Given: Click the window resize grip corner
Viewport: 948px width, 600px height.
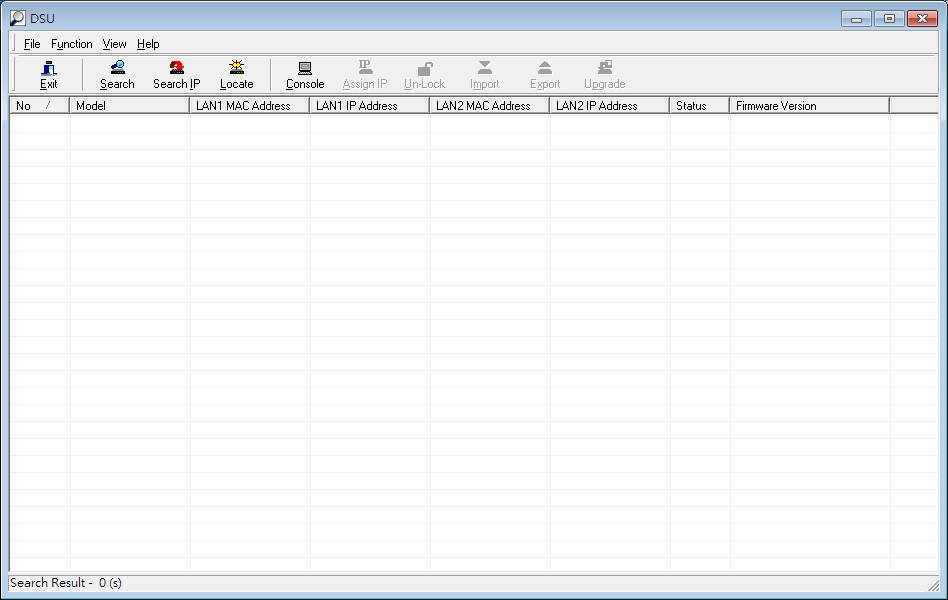Looking at the screenshot, I should pyautogui.click(x=933, y=584).
